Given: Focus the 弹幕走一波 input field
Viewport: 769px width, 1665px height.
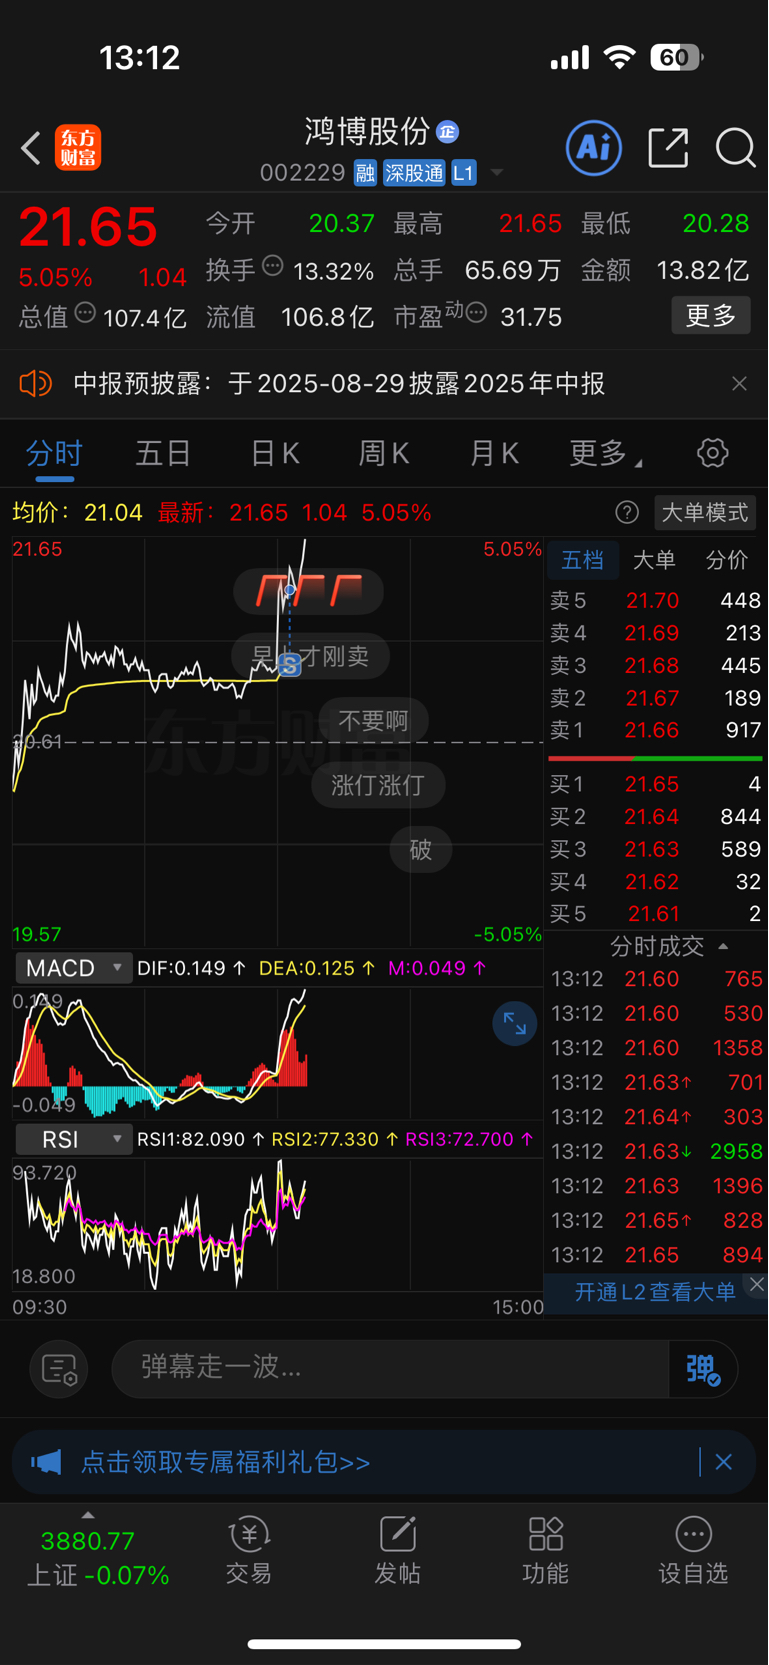Looking at the screenshot, I should point(390,1368).
